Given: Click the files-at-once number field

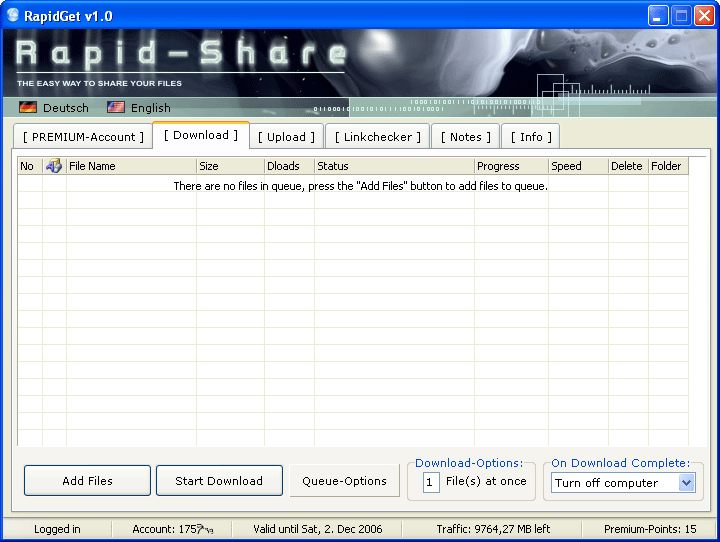Looking at the screenshot, I should coord(431,482).
